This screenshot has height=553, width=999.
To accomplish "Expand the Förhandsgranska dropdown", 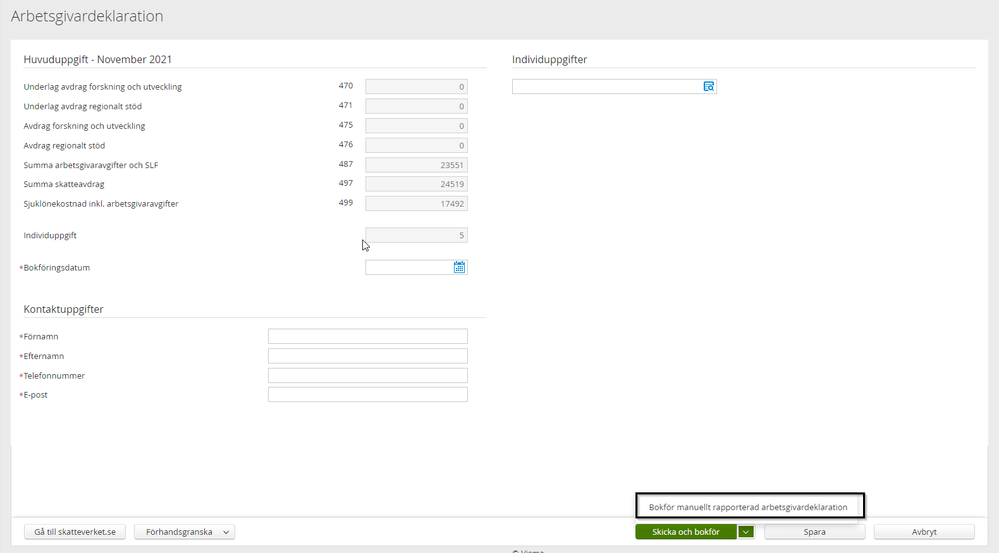I will (x=226, y=532).
